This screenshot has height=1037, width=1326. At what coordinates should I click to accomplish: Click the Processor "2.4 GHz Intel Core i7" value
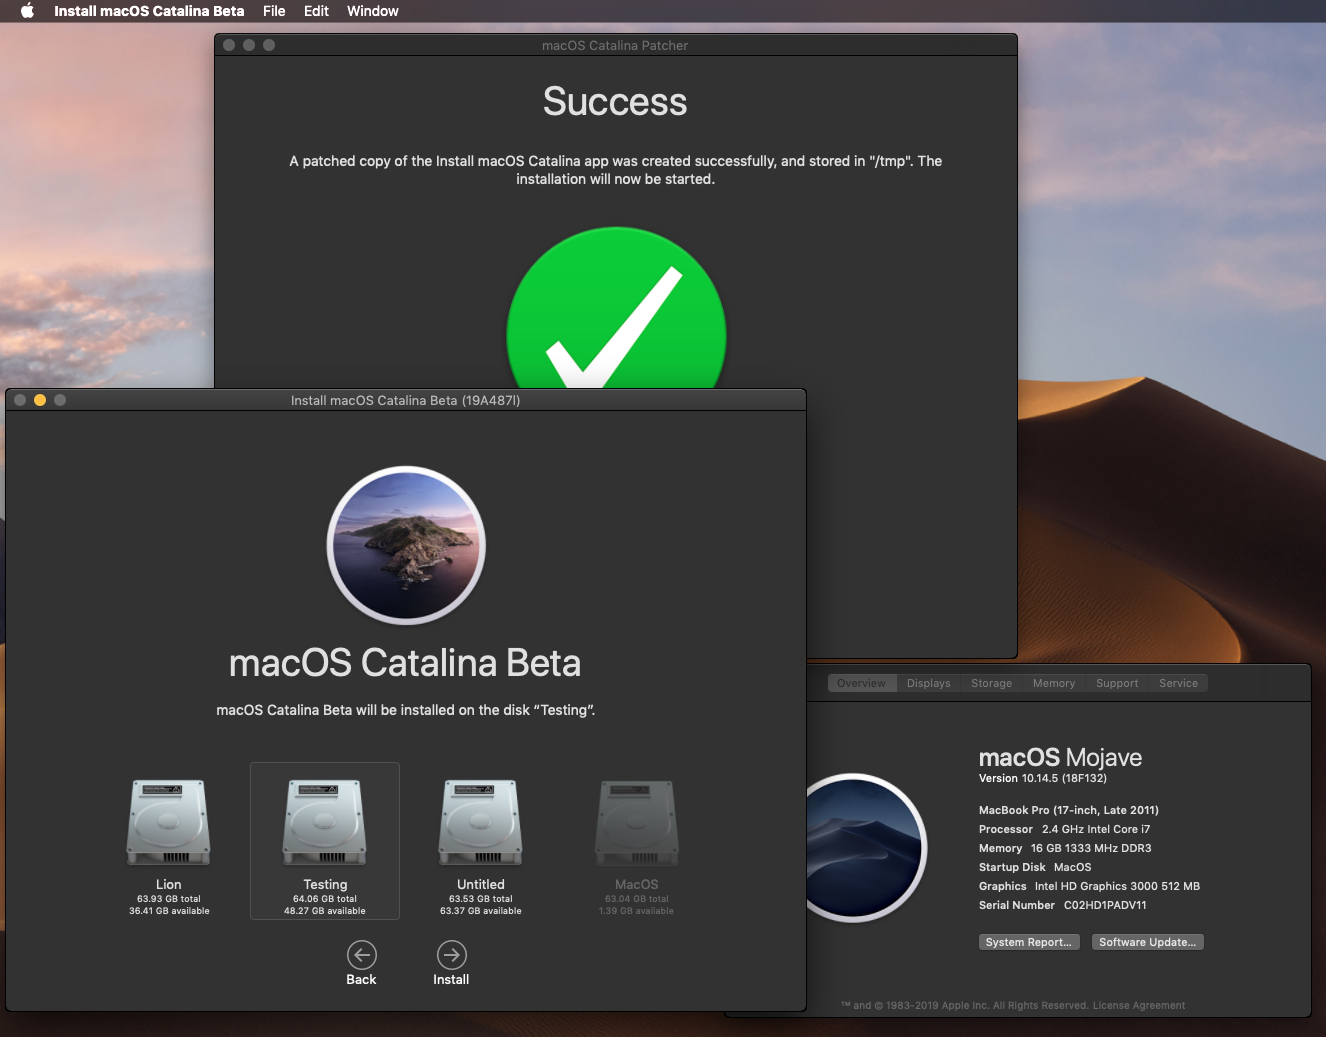point(1096,829)
